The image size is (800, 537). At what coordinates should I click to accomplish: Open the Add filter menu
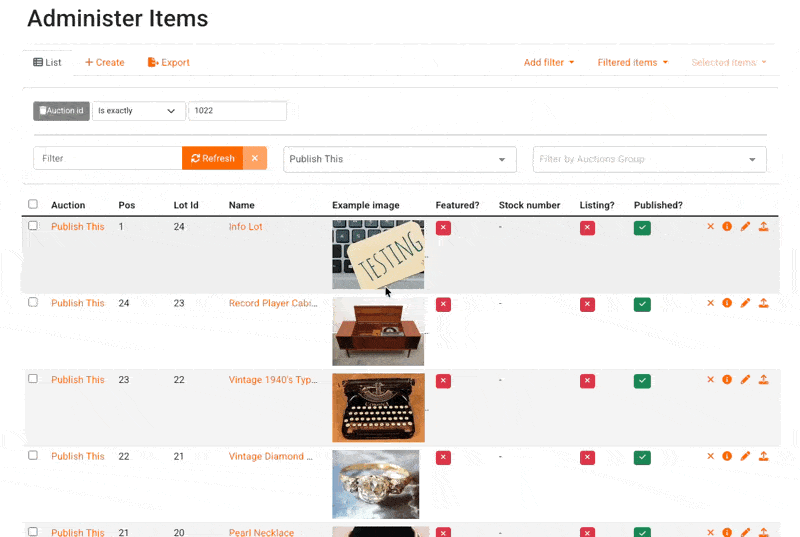coord(549,62)
